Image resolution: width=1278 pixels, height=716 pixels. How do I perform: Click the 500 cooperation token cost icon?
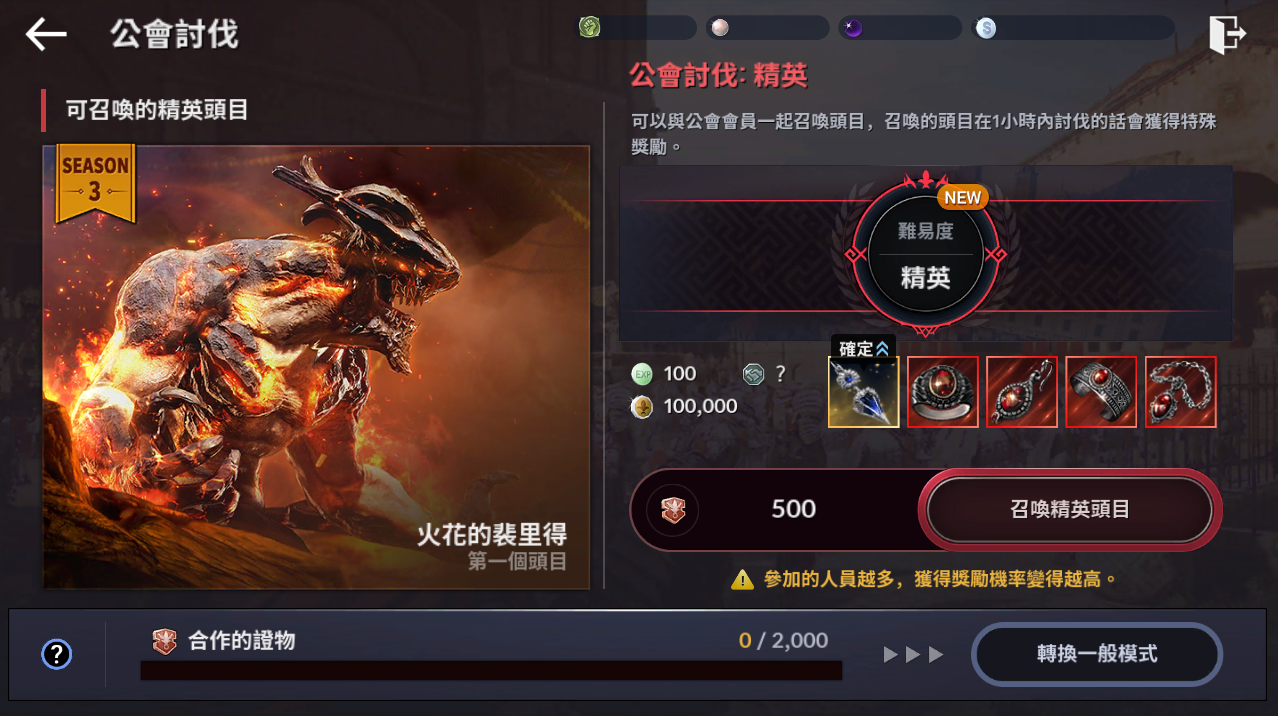point(673,510)
